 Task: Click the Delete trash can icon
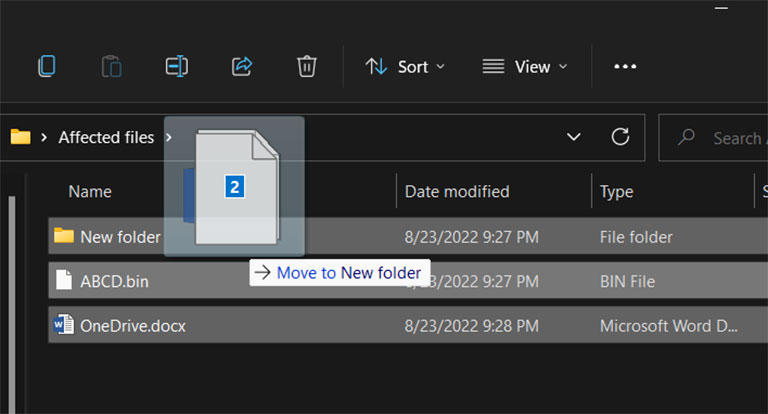(x=307, y=66)
